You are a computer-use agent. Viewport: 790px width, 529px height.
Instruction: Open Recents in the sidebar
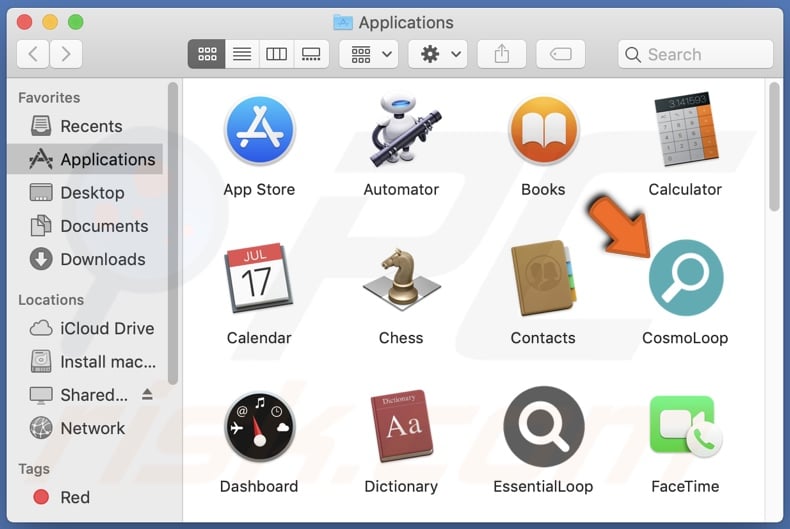[x=85, y=126]
